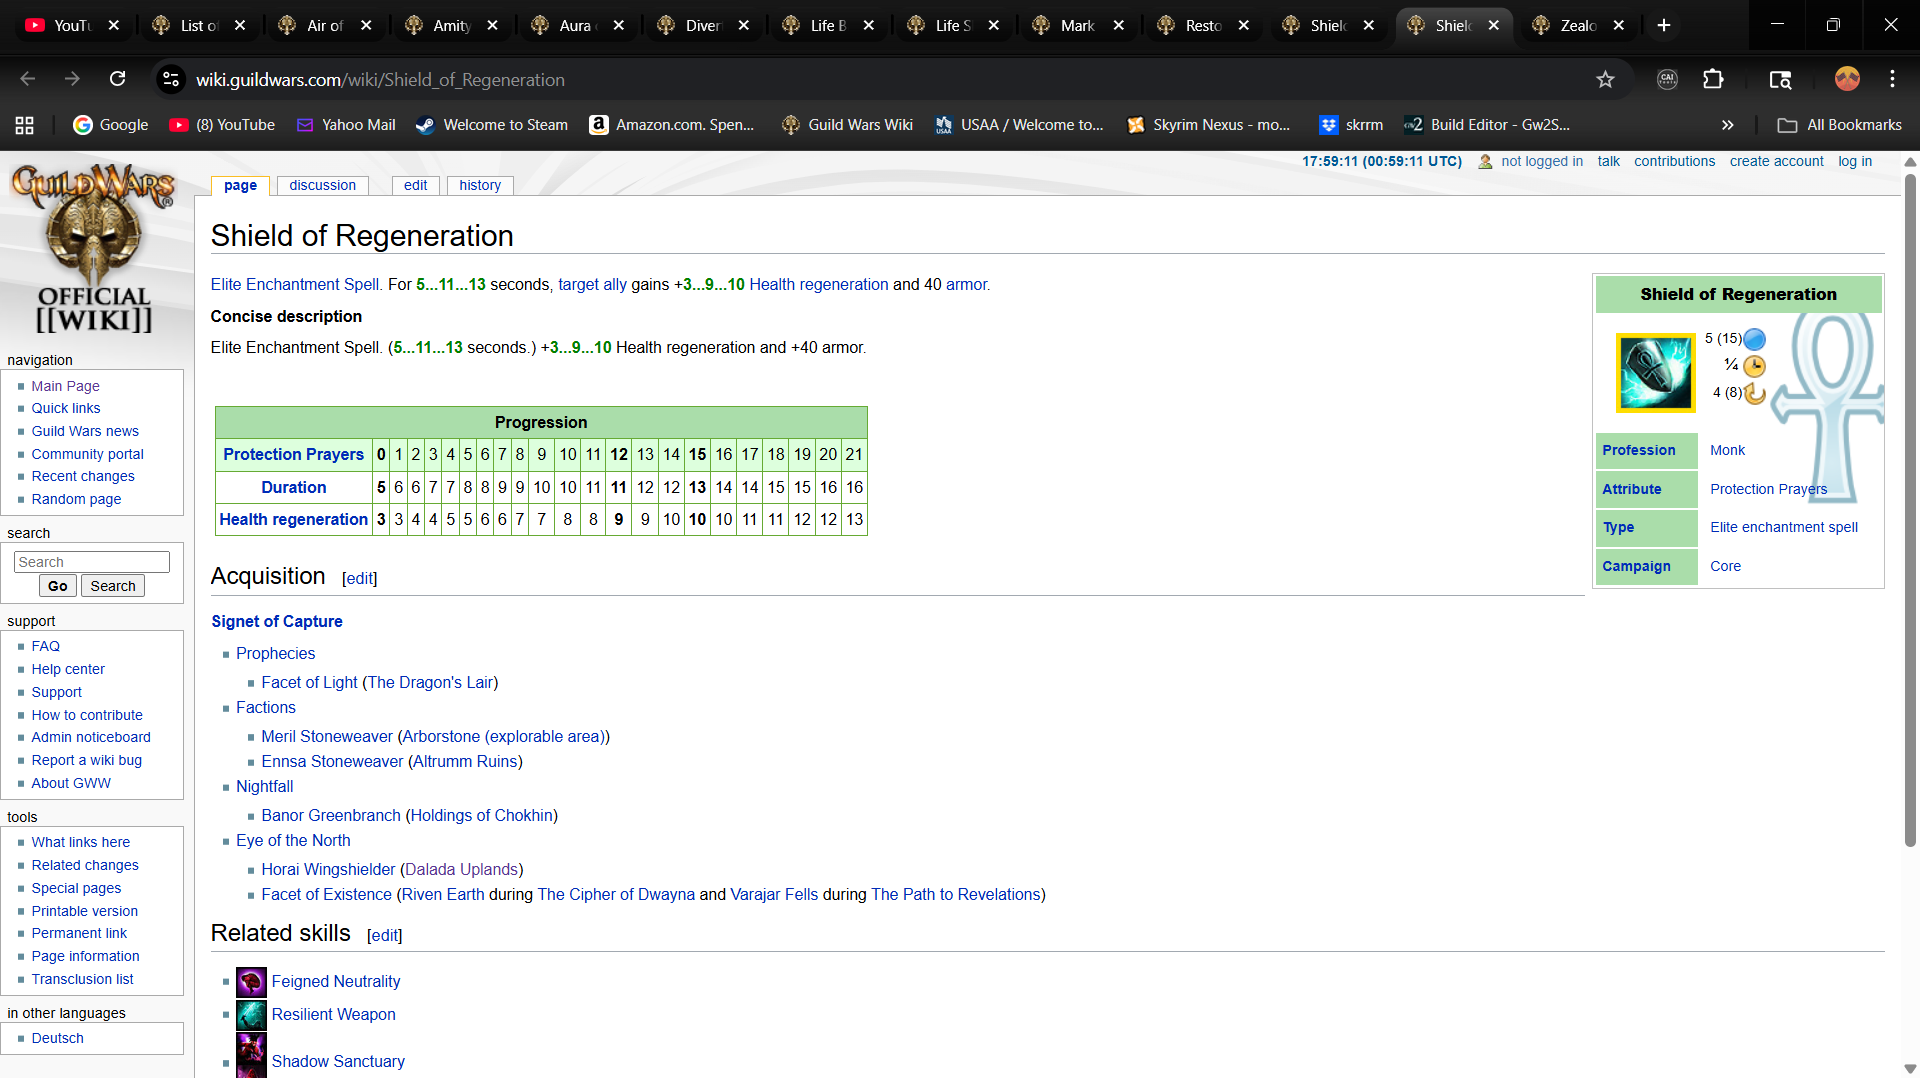Open Horai Wingshielder link
Image resolution: width=1920 pixels, height=1078 pixels.
pyautogui.click(x=328, y=870)
